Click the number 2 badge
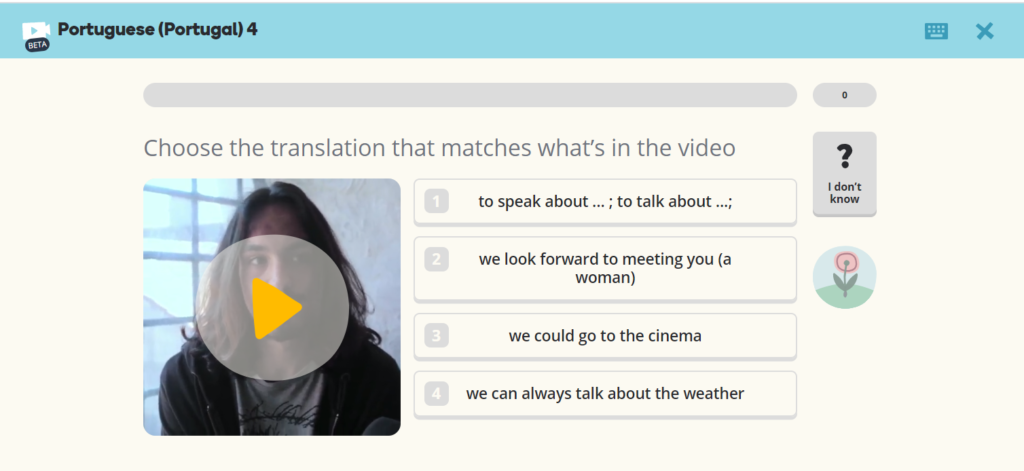The width and height of the screenshot is (1024, 471). click(x=436, y=260)
